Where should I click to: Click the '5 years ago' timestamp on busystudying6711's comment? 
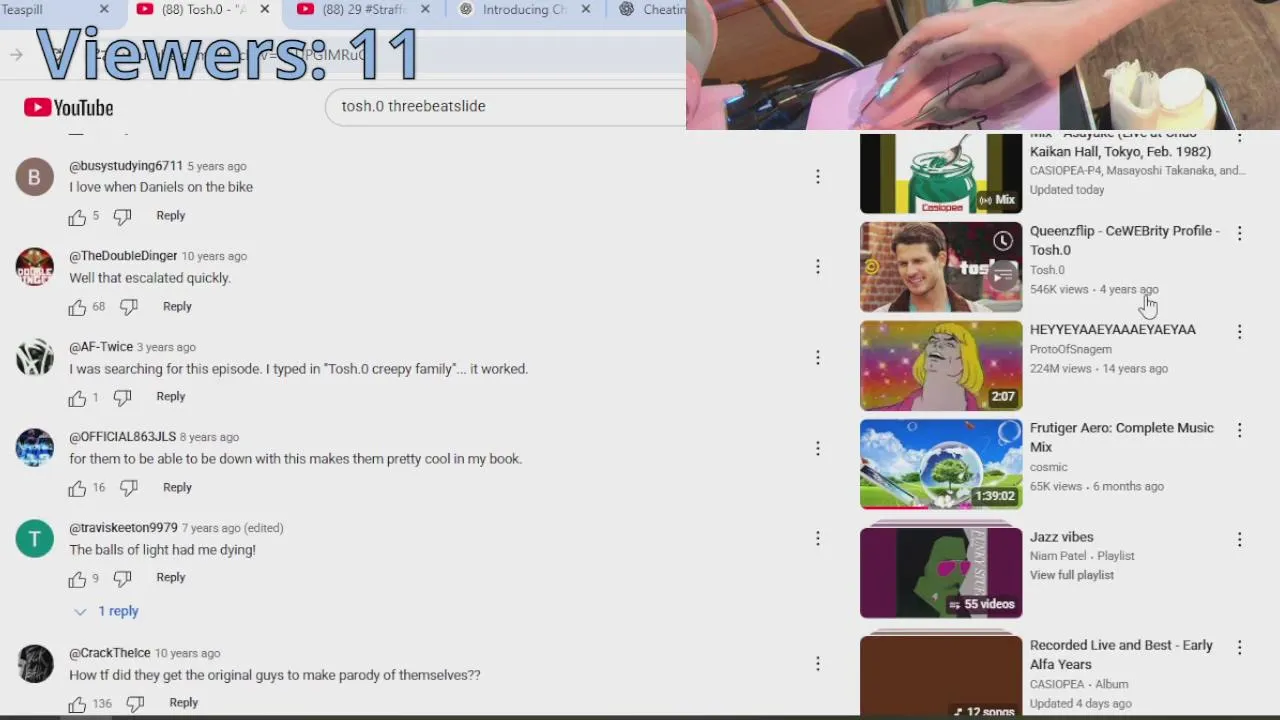click(217, 166)
